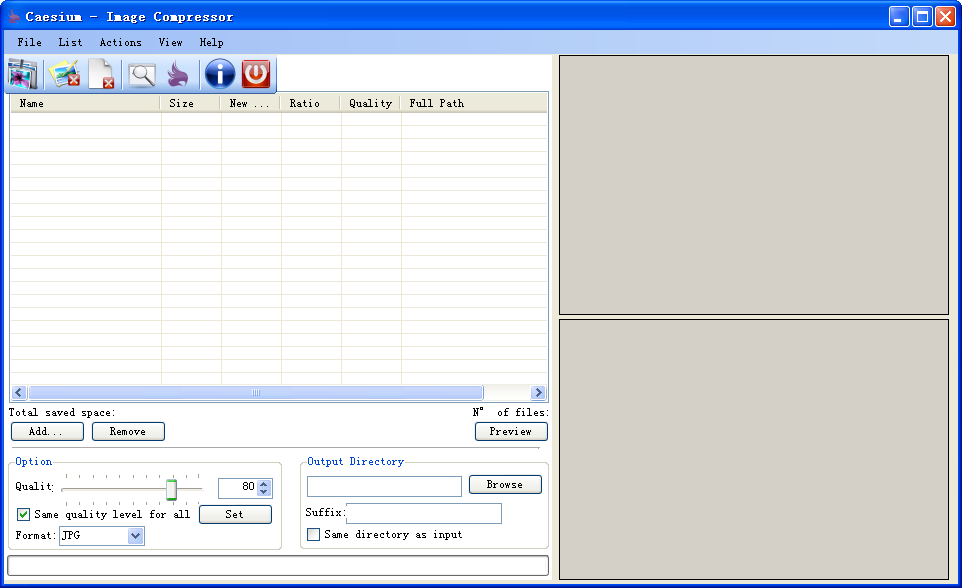Screen dimensions: 962x588
Task: Click the Suffix input field
Action: tap(424, 513)
